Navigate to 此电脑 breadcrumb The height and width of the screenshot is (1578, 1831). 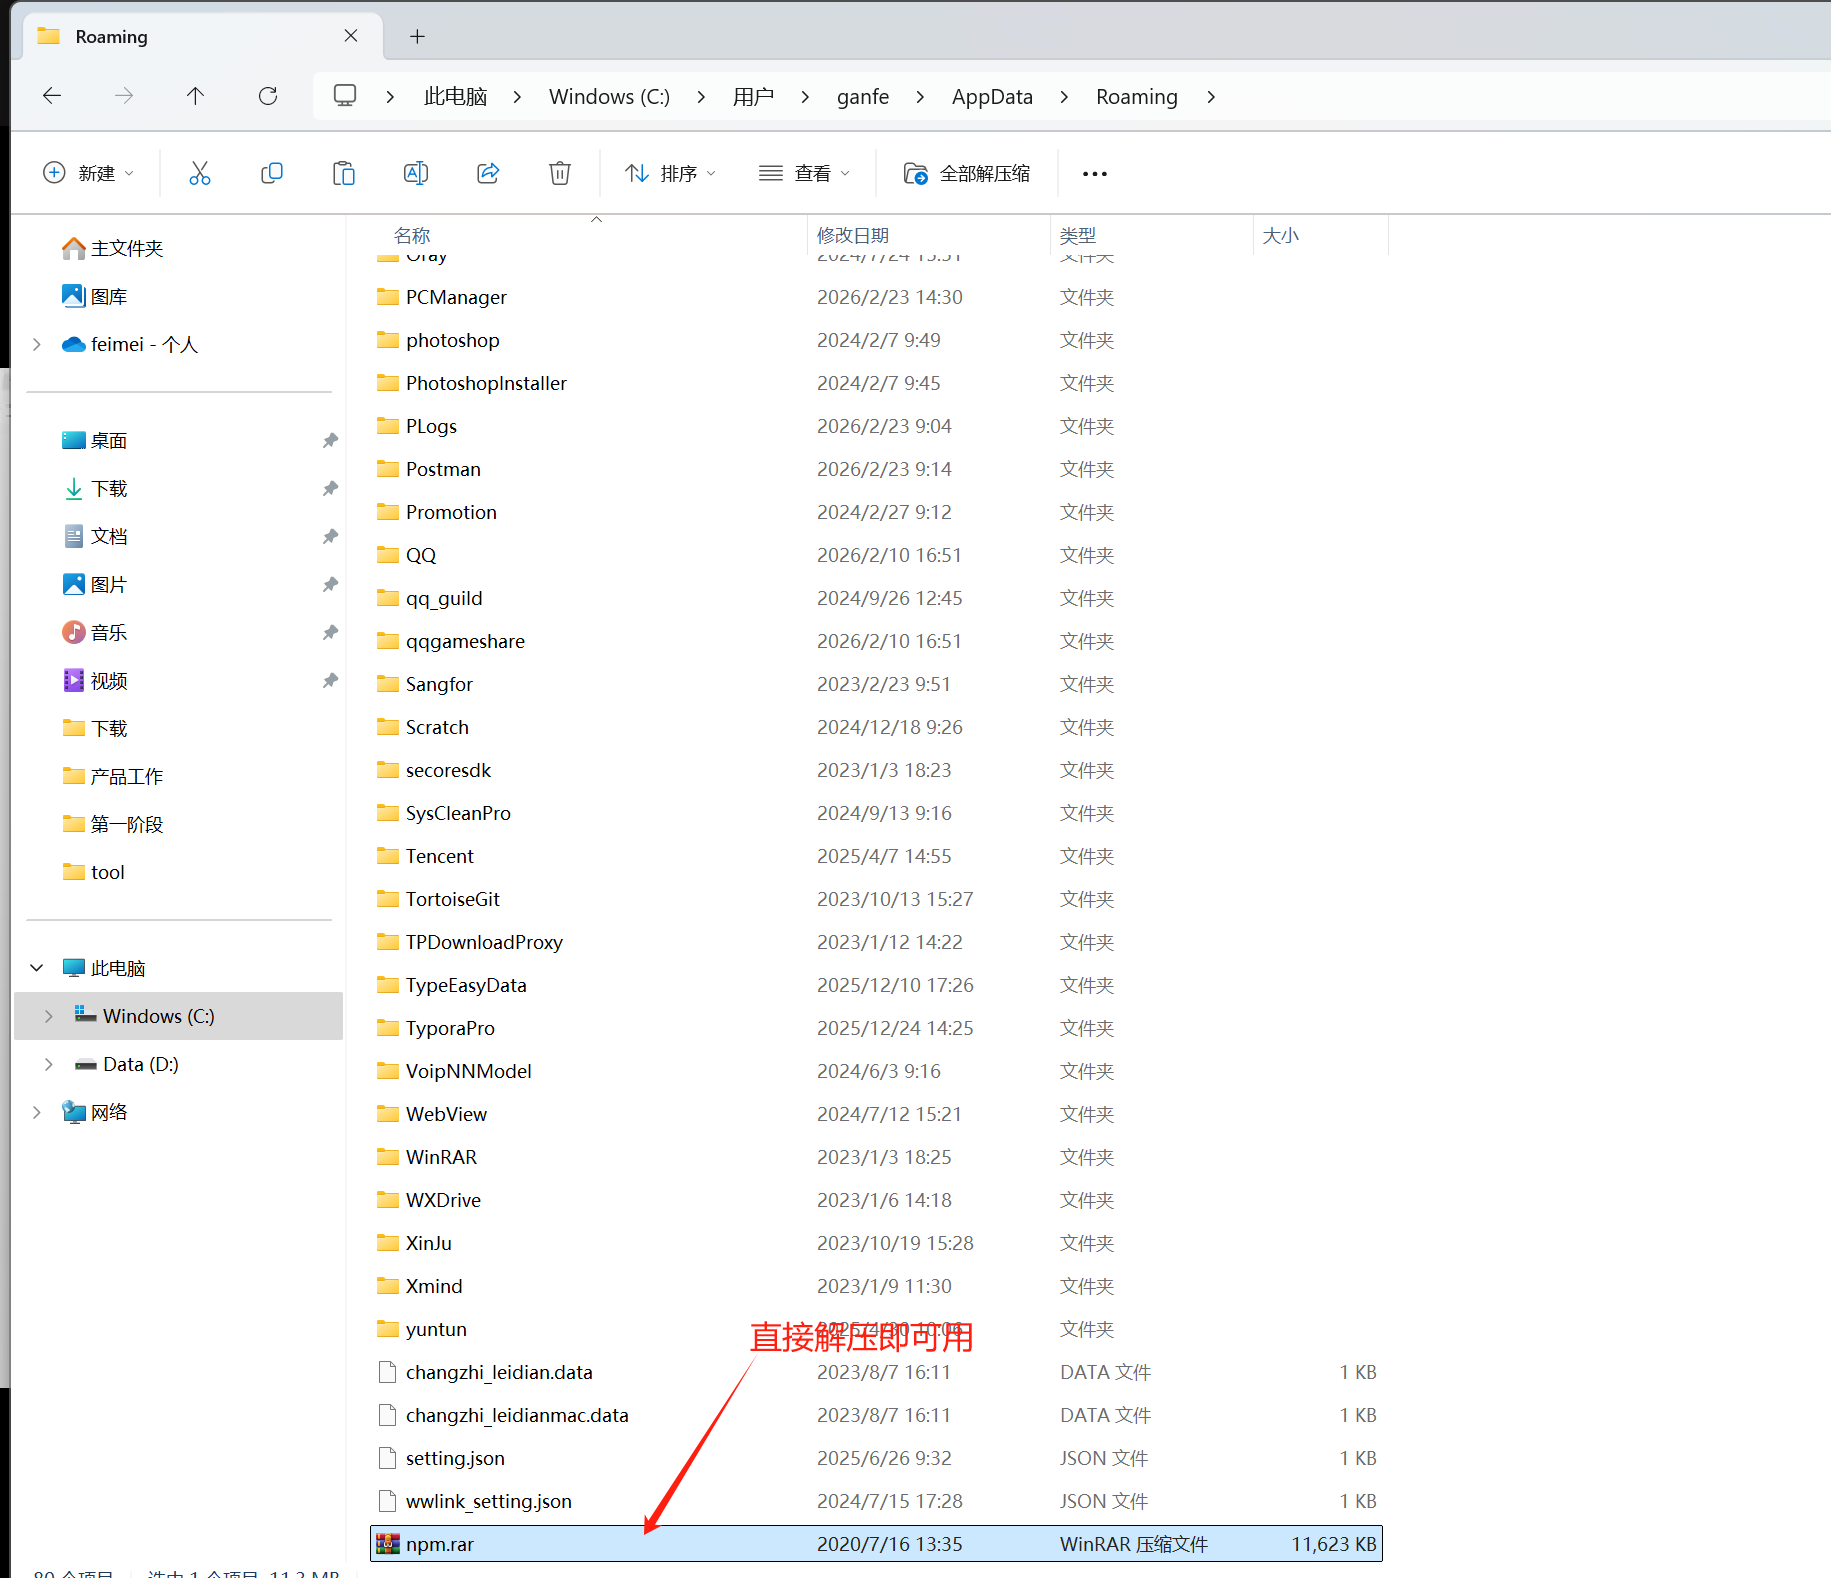coord(456,97)
